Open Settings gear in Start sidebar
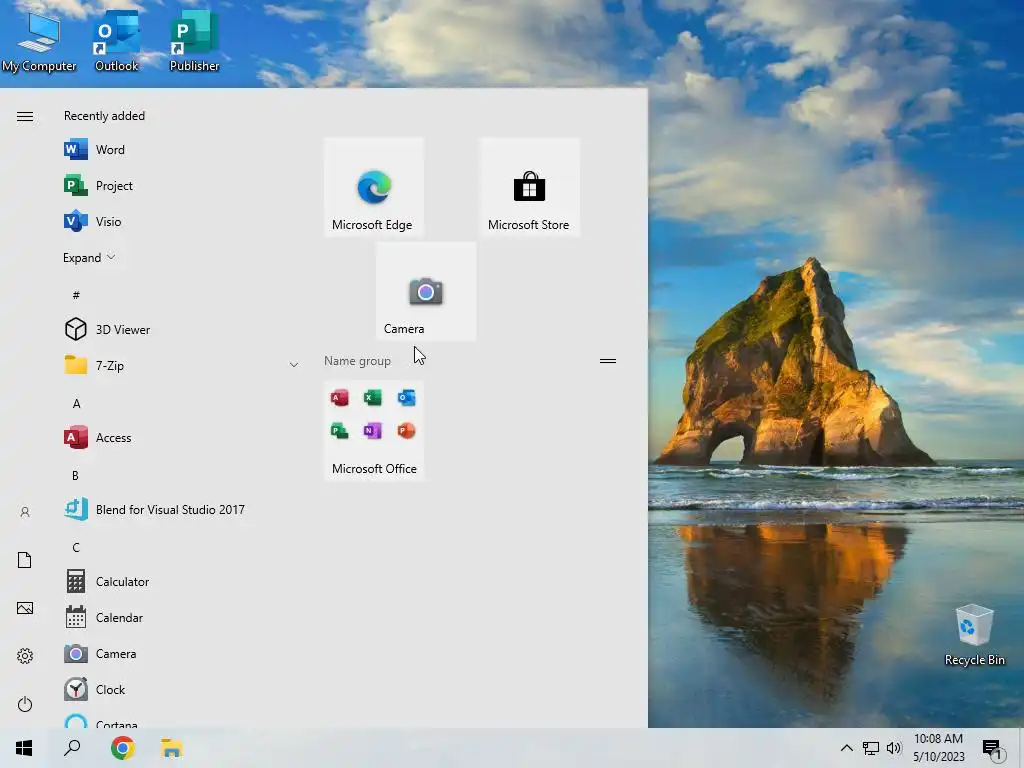The image size is (1024, 768). coord(25,656)
